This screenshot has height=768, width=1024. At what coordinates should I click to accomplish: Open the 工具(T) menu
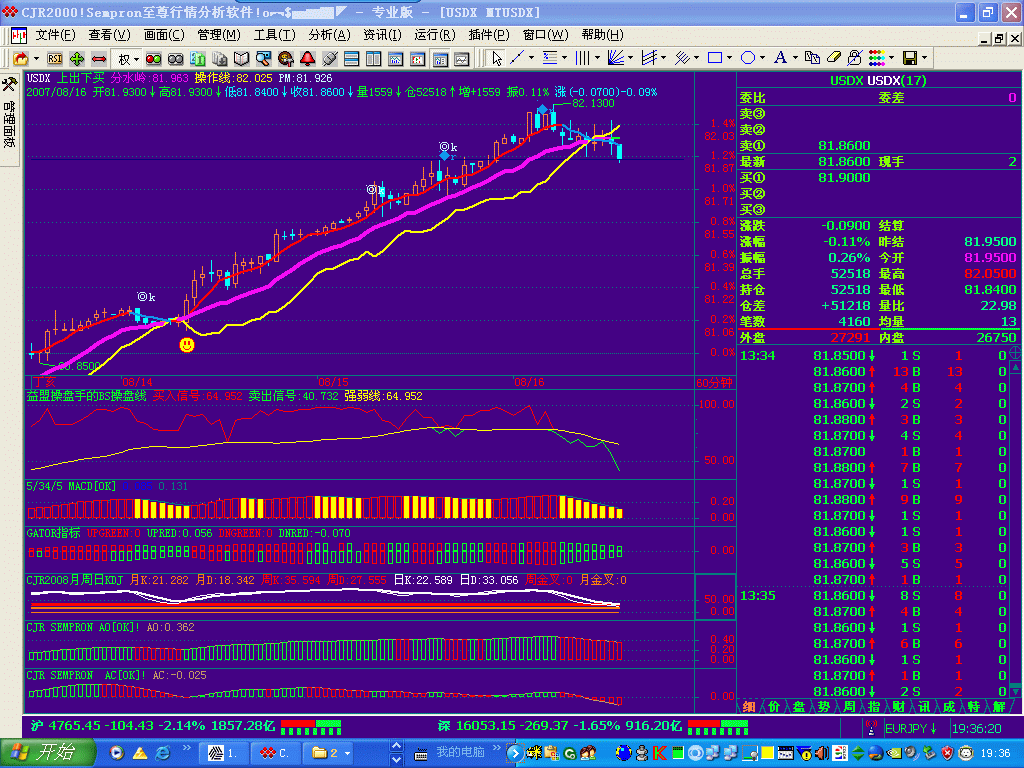274,35
